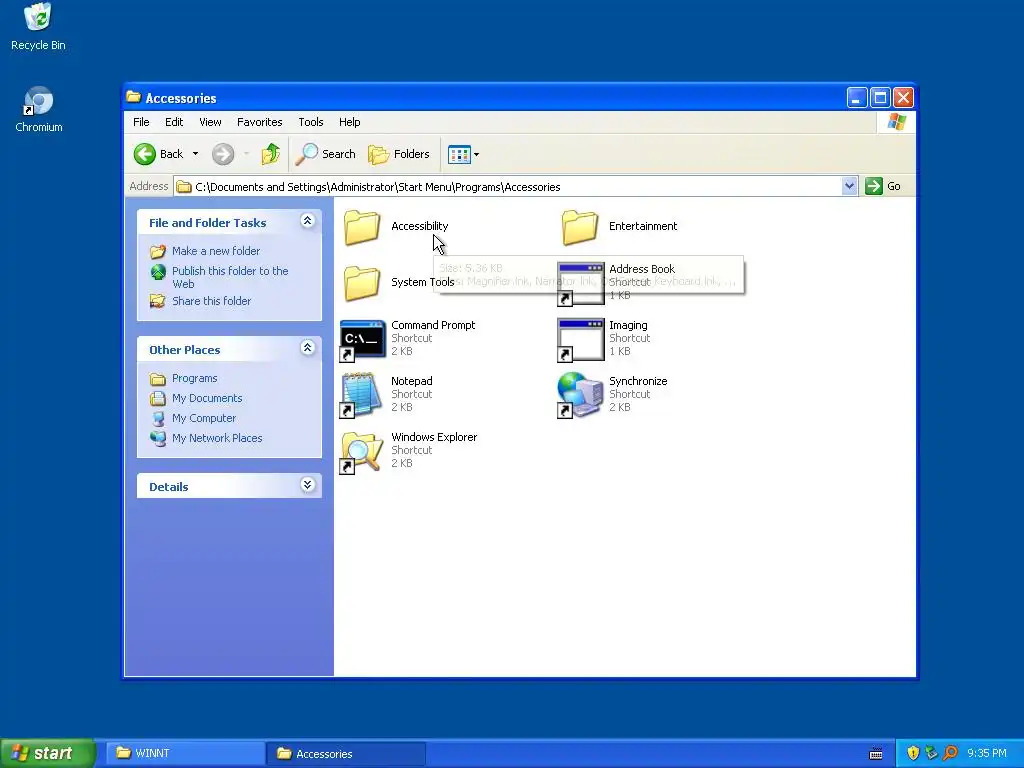This screenshot has width=1024, height=768.
Task: Expand the Details panel
Action: (x=308, y=485)
